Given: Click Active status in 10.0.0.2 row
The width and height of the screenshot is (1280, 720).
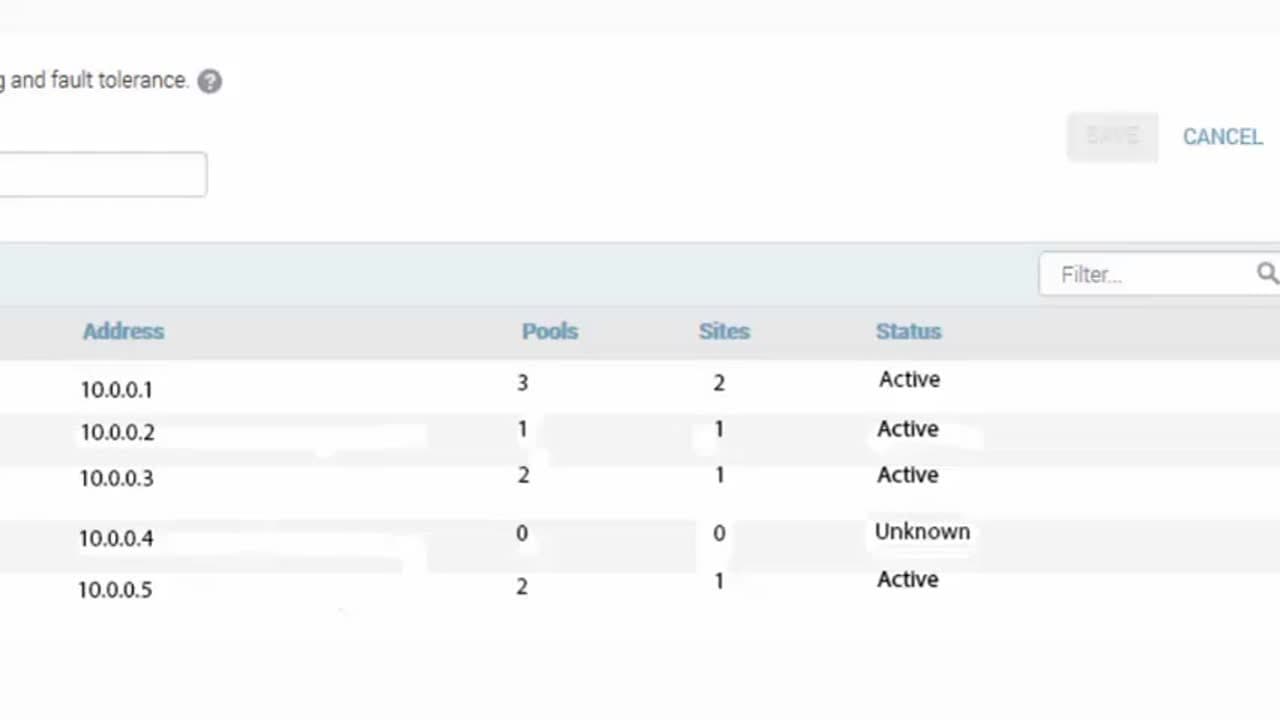Looking at the screenshot, I should coord(907,429).
